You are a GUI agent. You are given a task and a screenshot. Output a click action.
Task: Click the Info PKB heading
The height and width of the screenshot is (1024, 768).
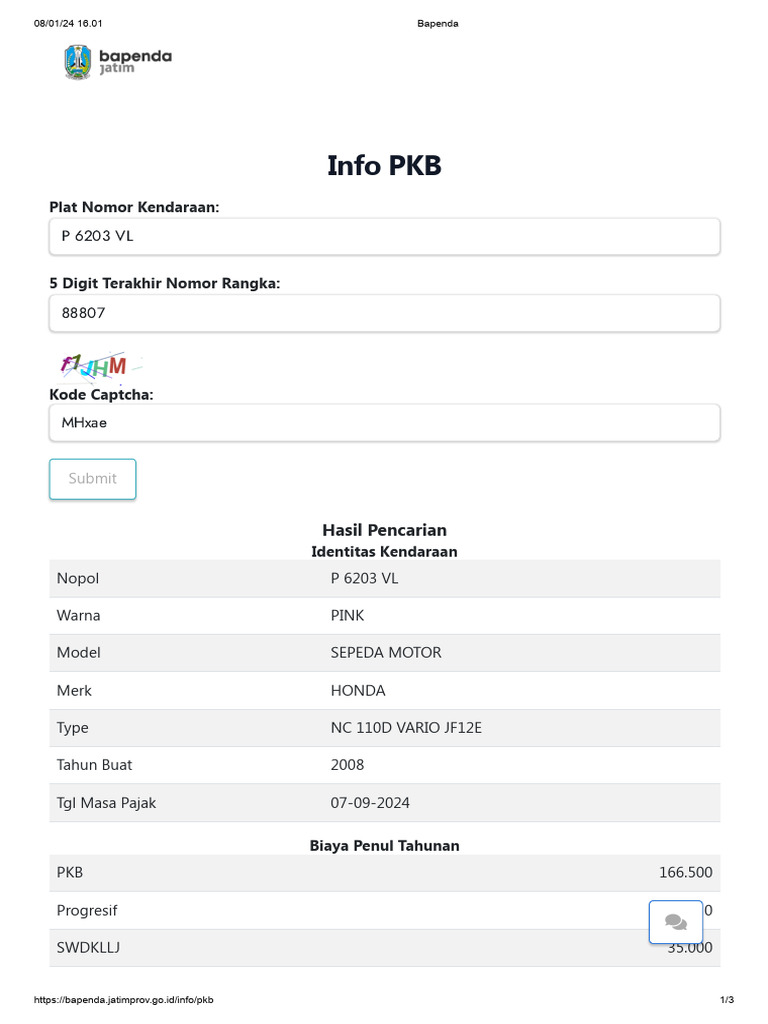click(384, 166)
